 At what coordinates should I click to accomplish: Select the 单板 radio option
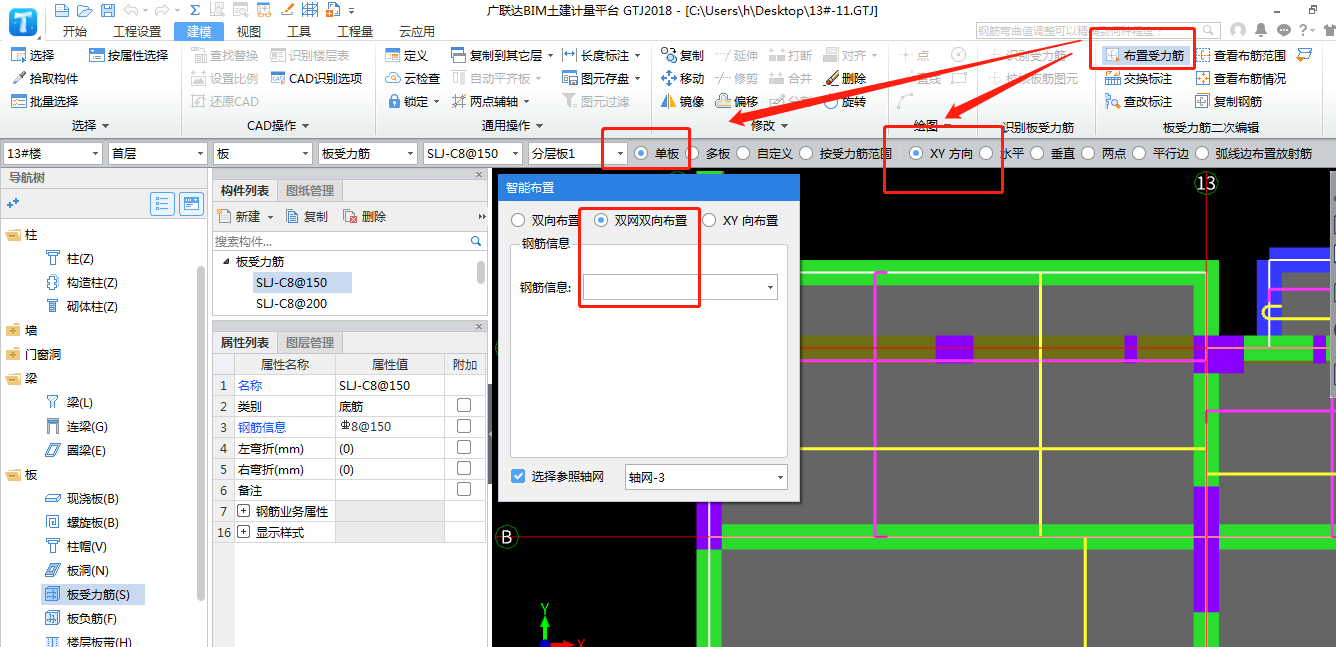(x=658, y=153)
